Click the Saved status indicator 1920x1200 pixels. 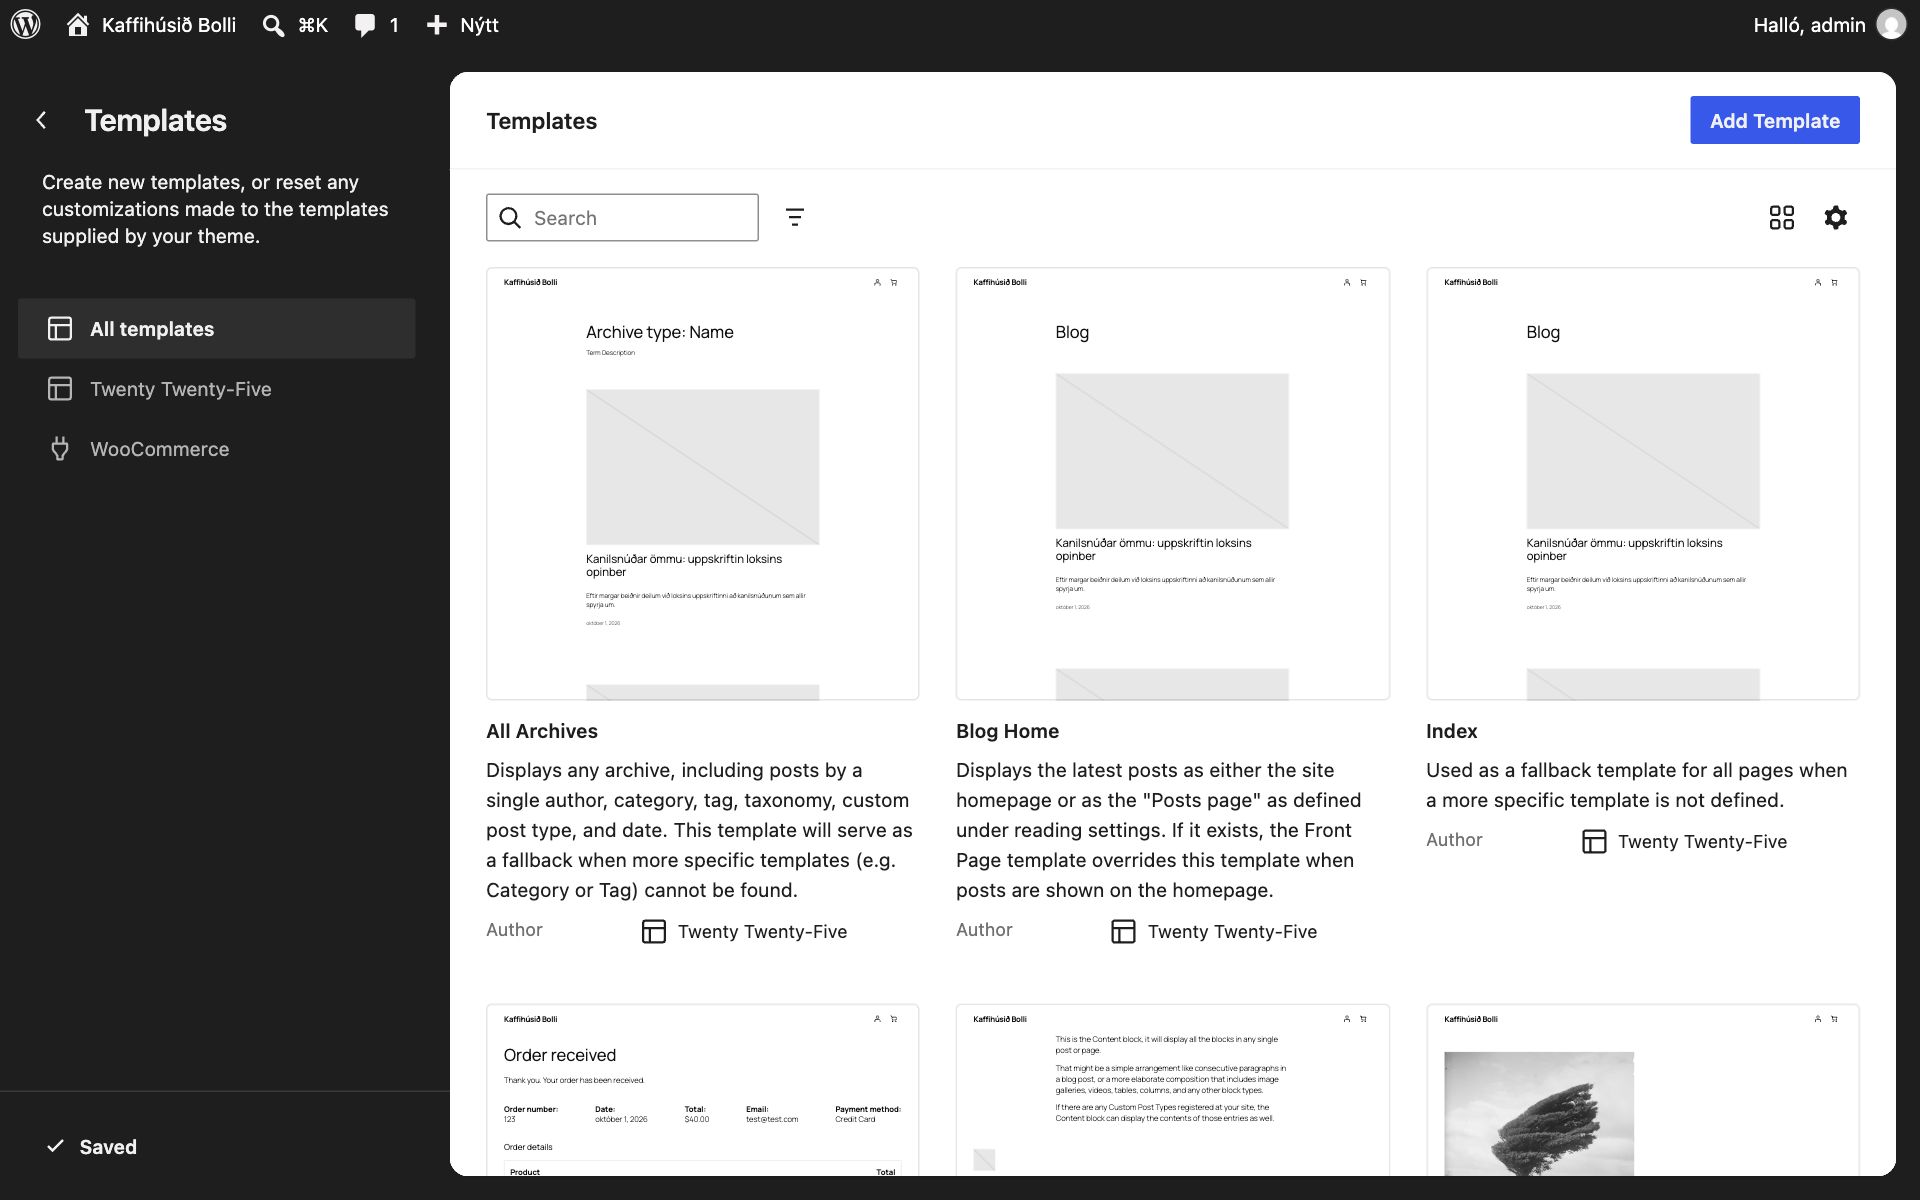[x=92, y=1146]
